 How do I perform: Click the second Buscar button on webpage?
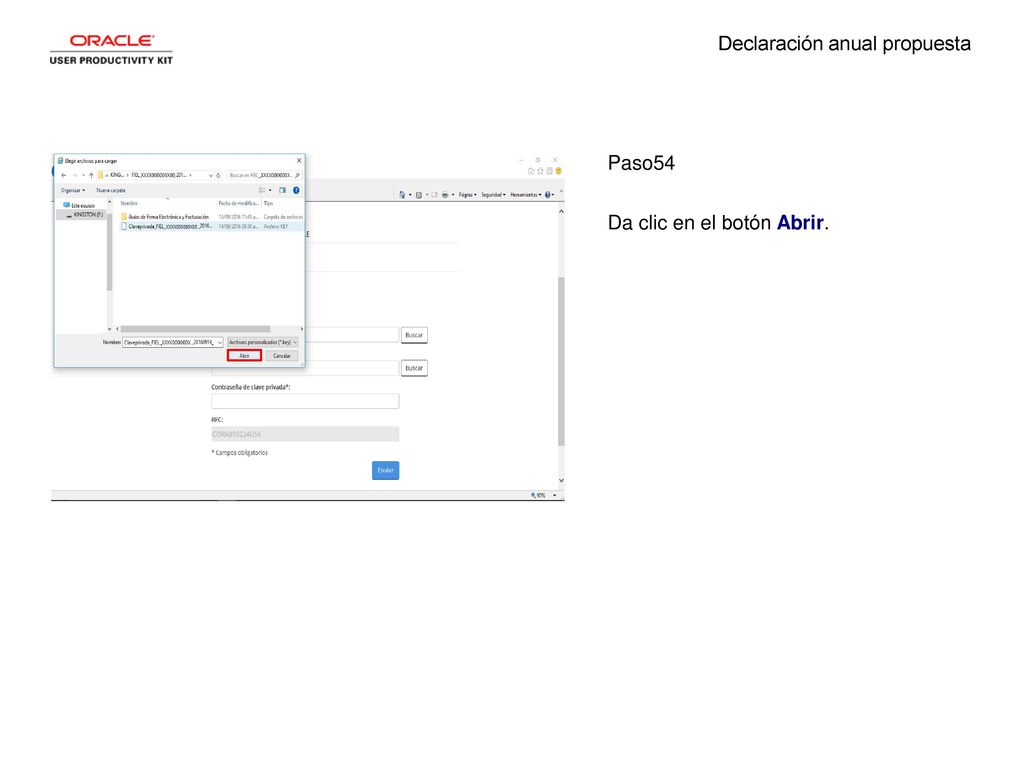[x=414, y=368]
